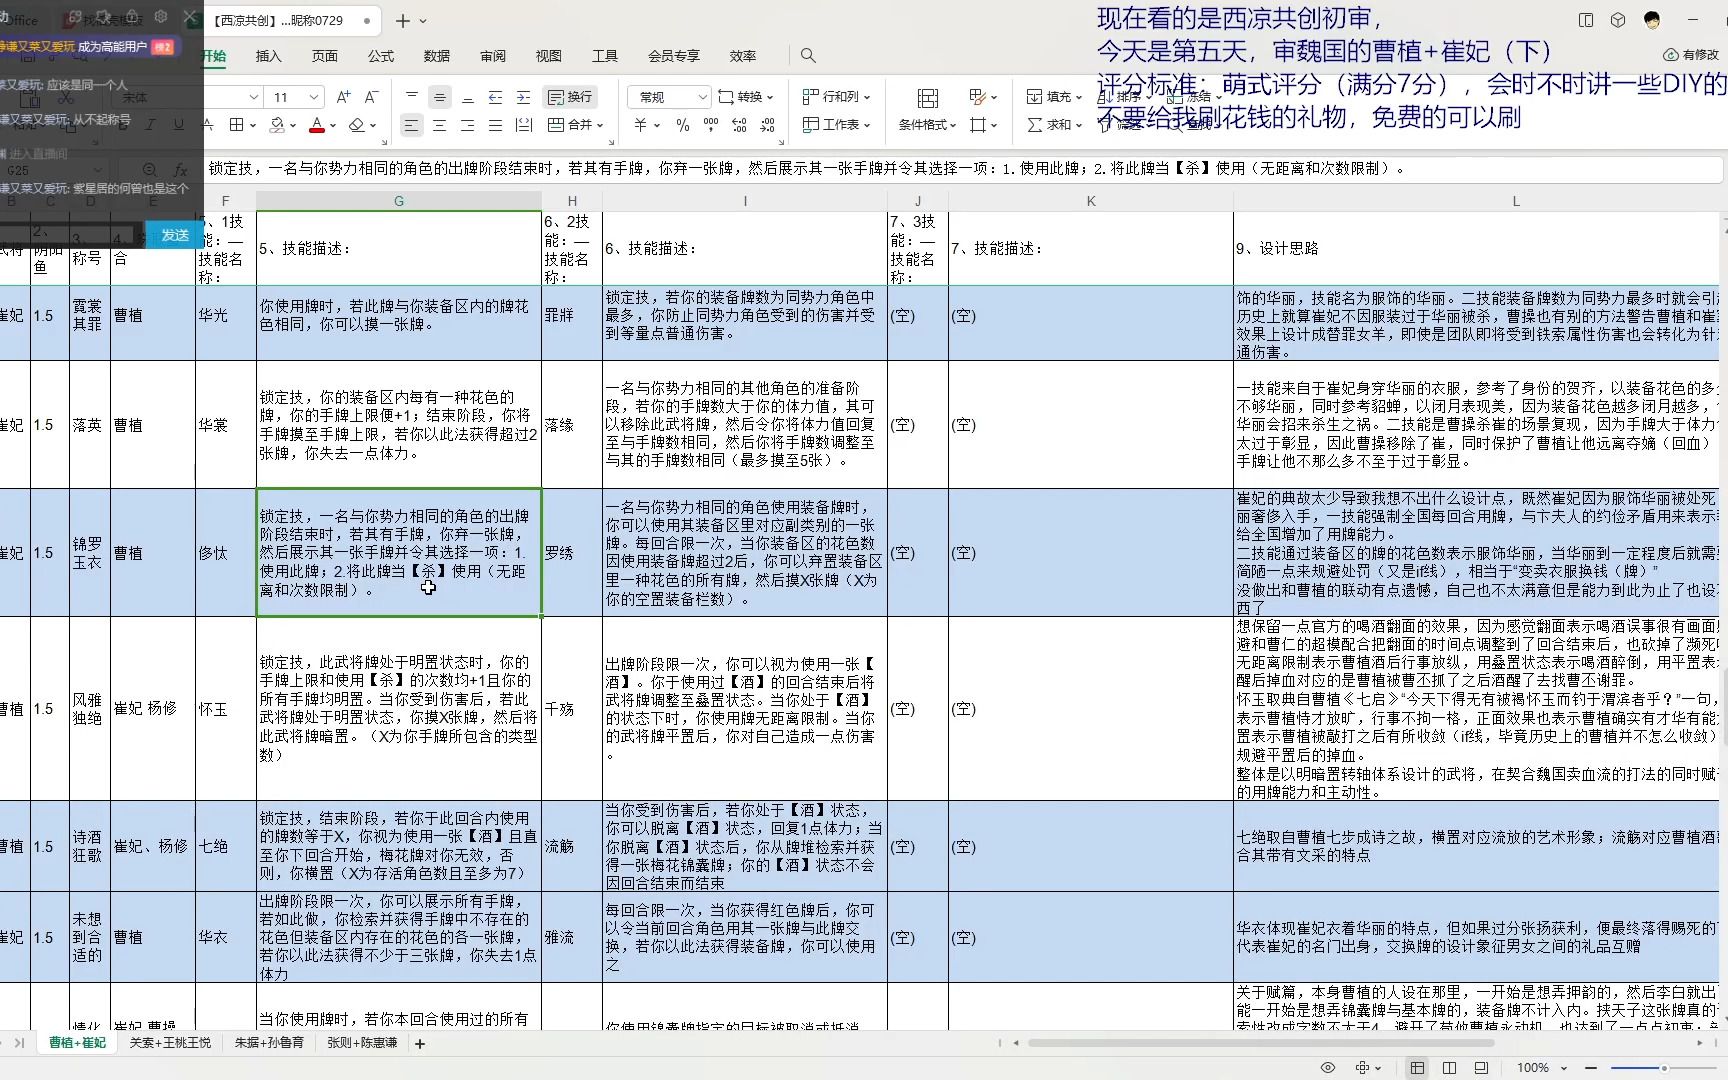Justify text alignment icon
The width and height of the screenshot is (1728, 1080).
coord(496,125)
